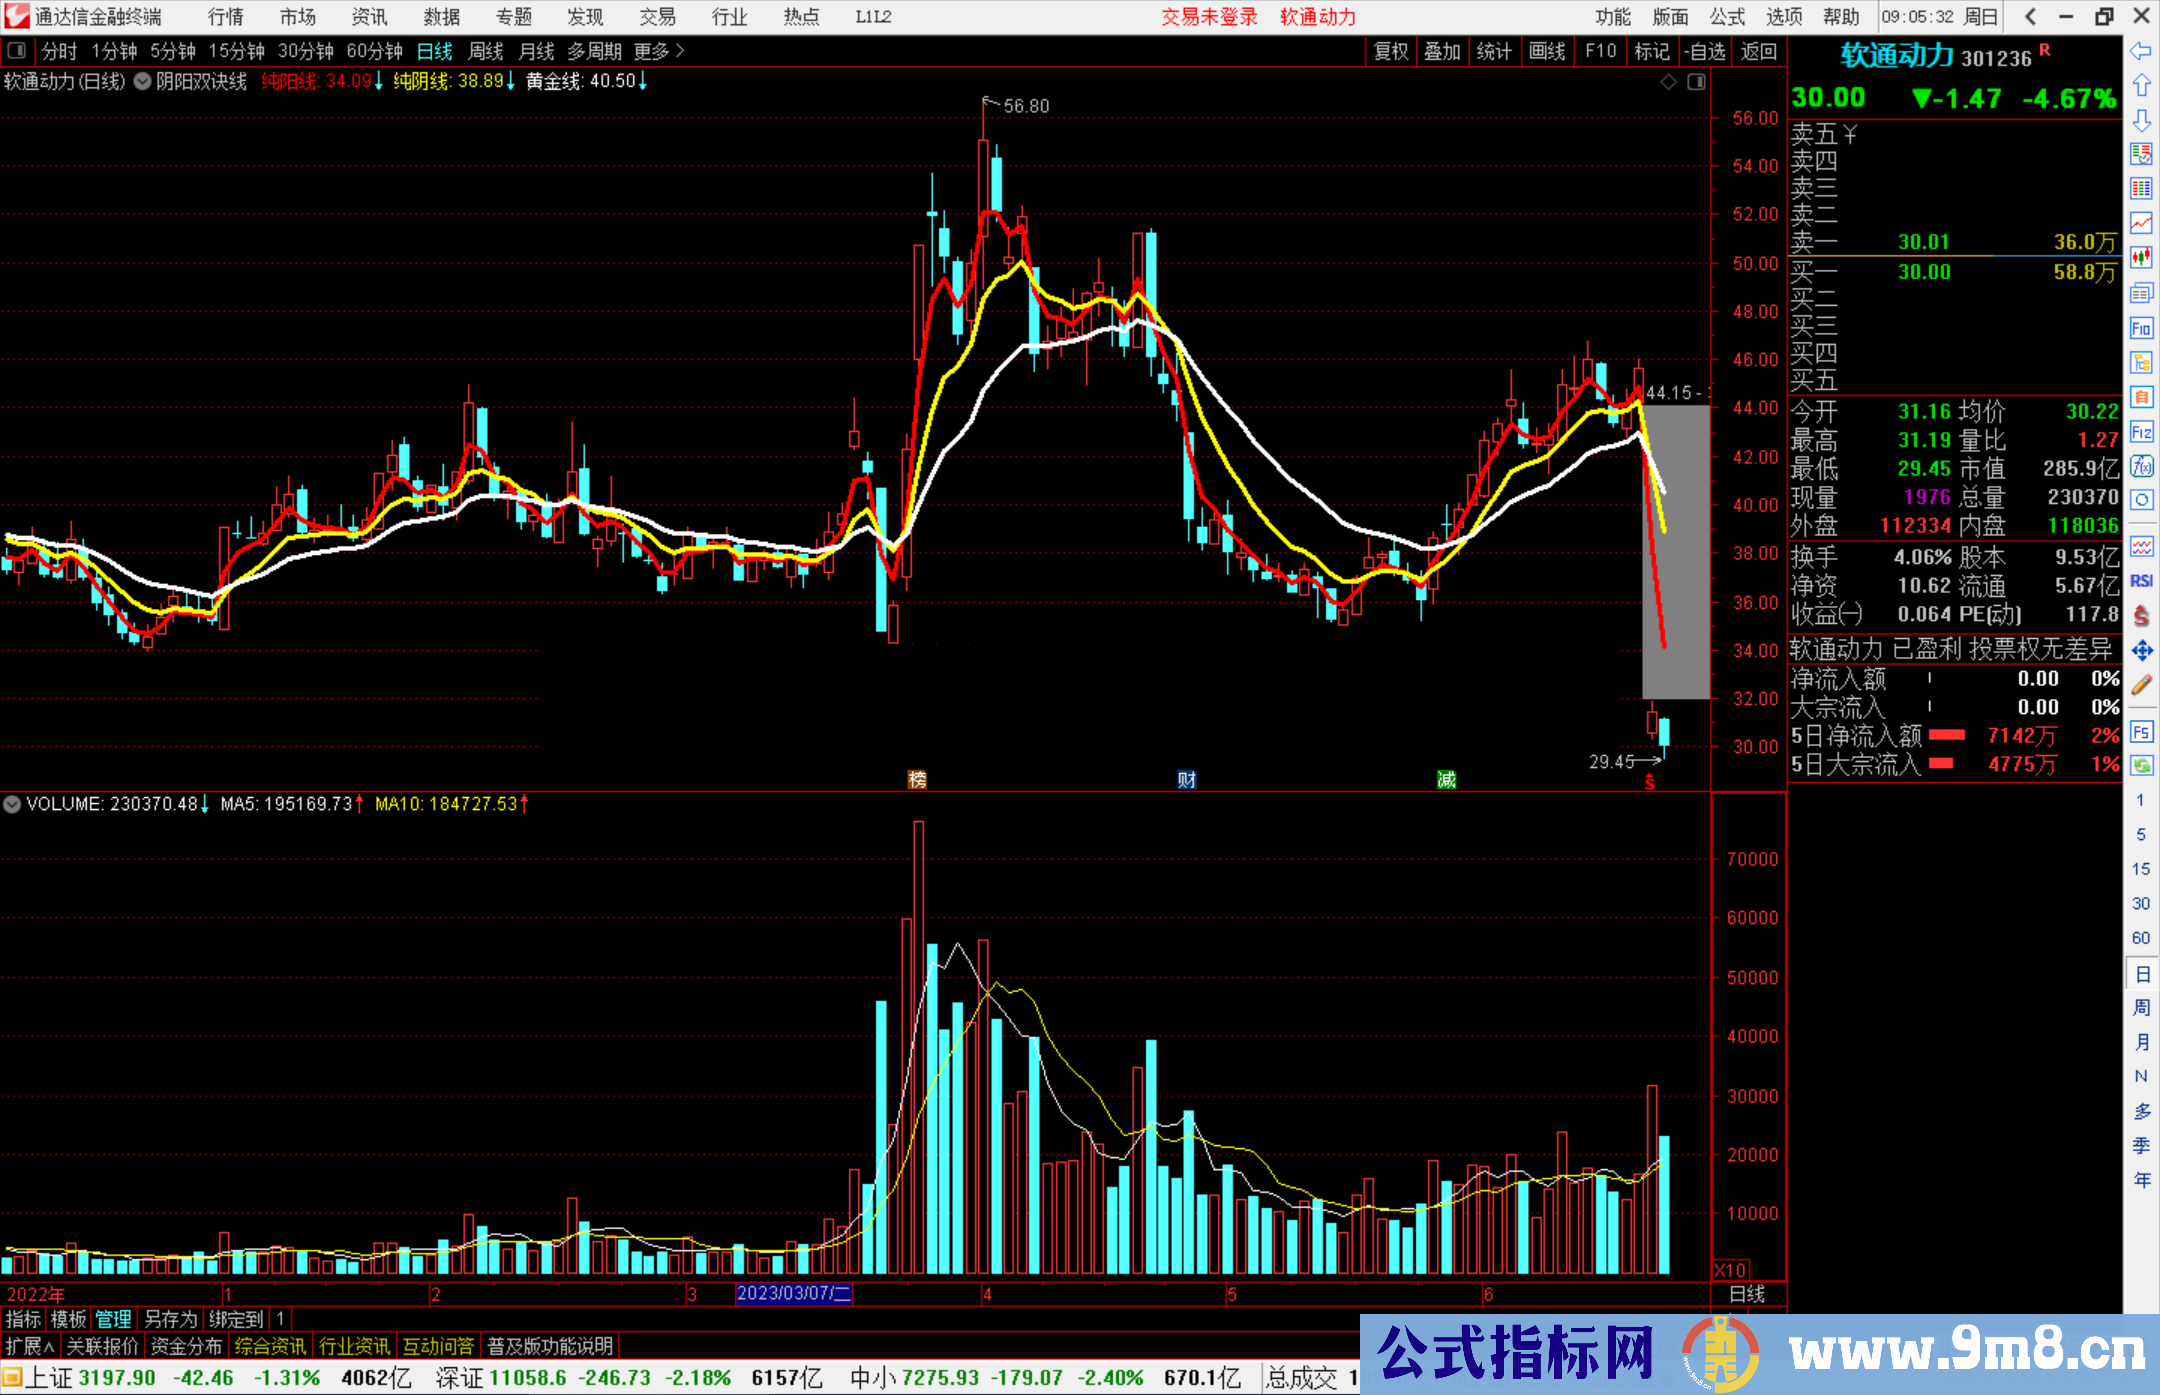Open the f(x) formula icon
The image size is (2160, 1395).
coord(2141,466)
